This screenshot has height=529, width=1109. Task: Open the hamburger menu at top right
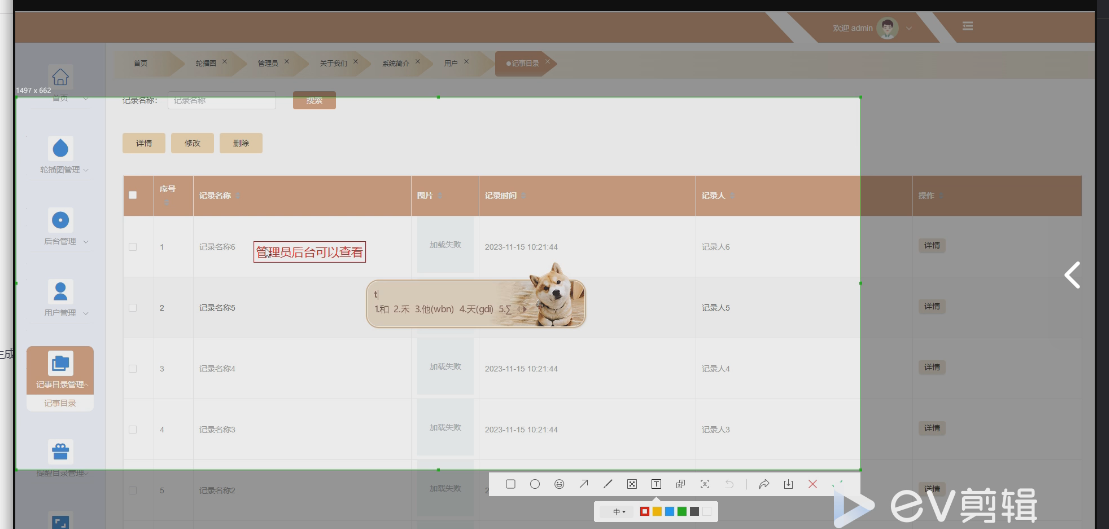pyautogui.click(x=968, y=26)
